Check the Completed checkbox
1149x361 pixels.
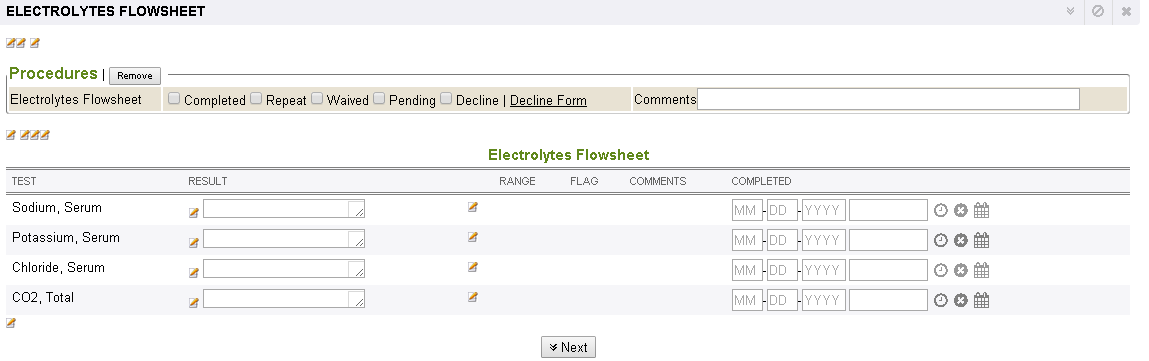click(174, 98)
